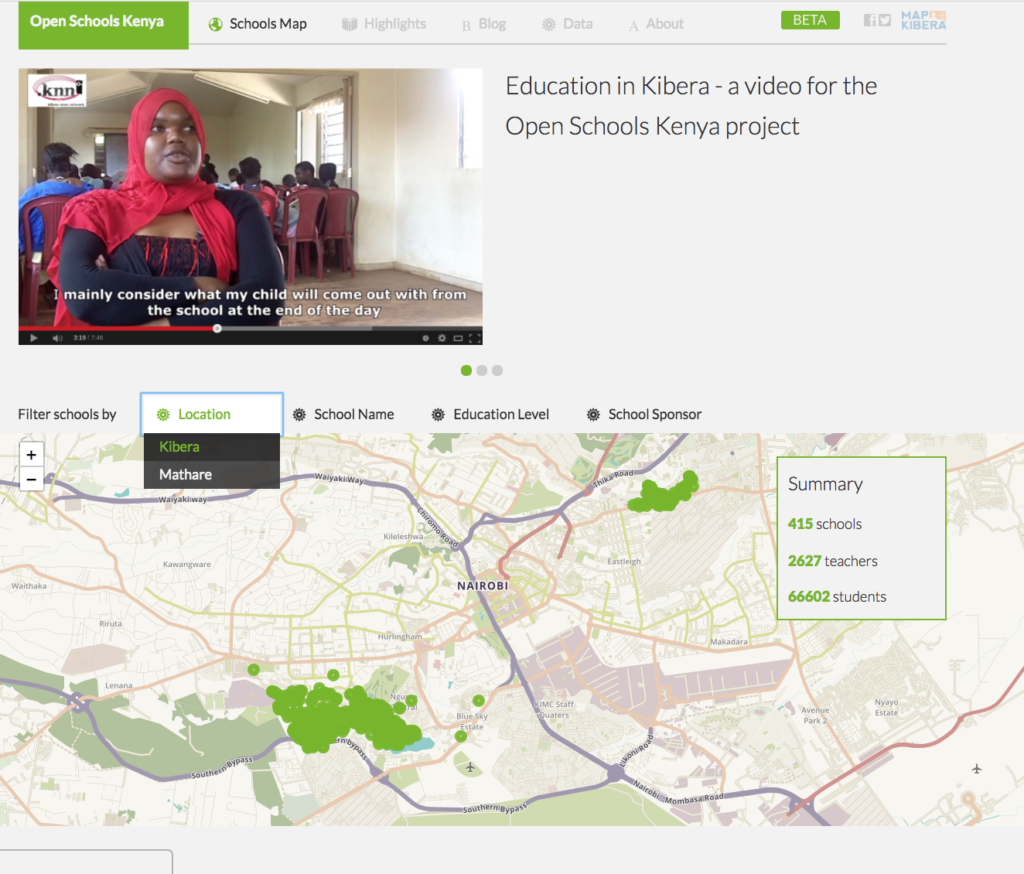Enter fullscreen on the video player
1024x874 pixels.
(x=475, y=338)
